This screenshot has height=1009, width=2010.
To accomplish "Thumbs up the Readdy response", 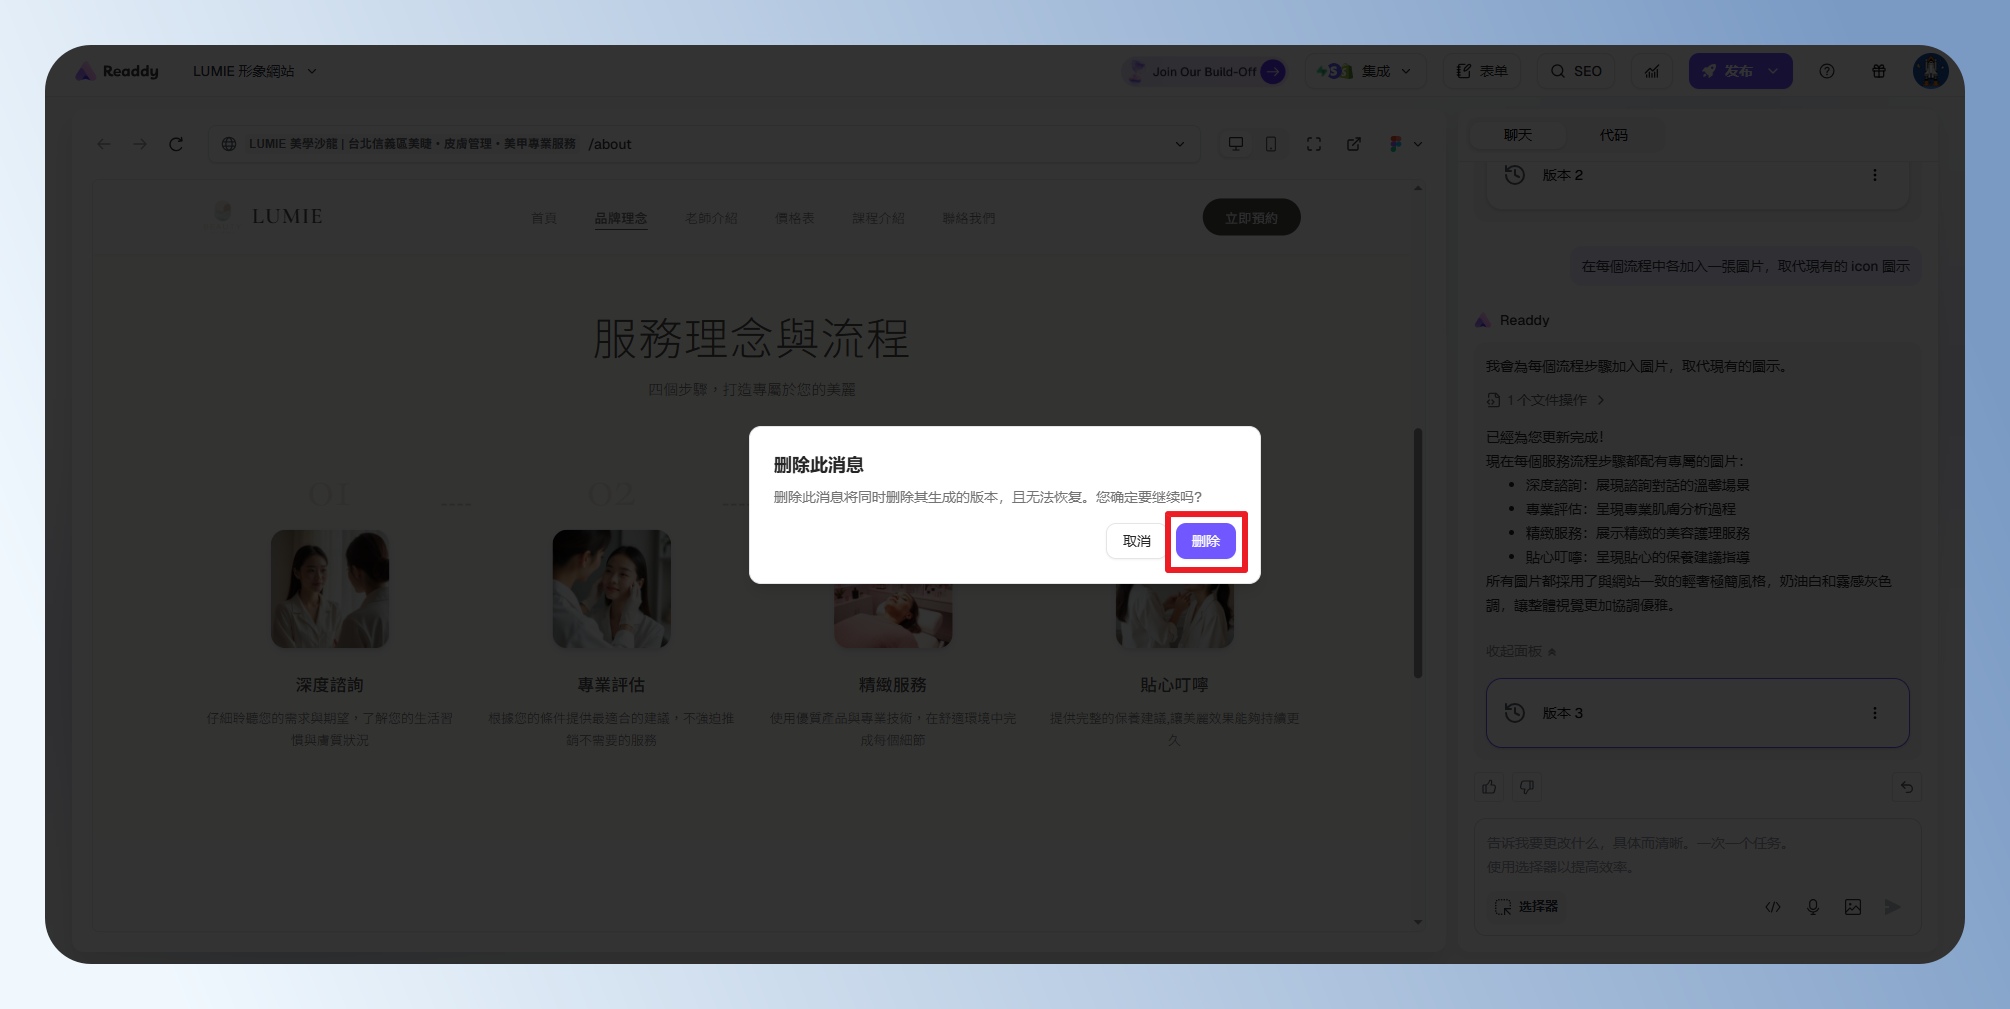I will click(x=1489, y=787).
